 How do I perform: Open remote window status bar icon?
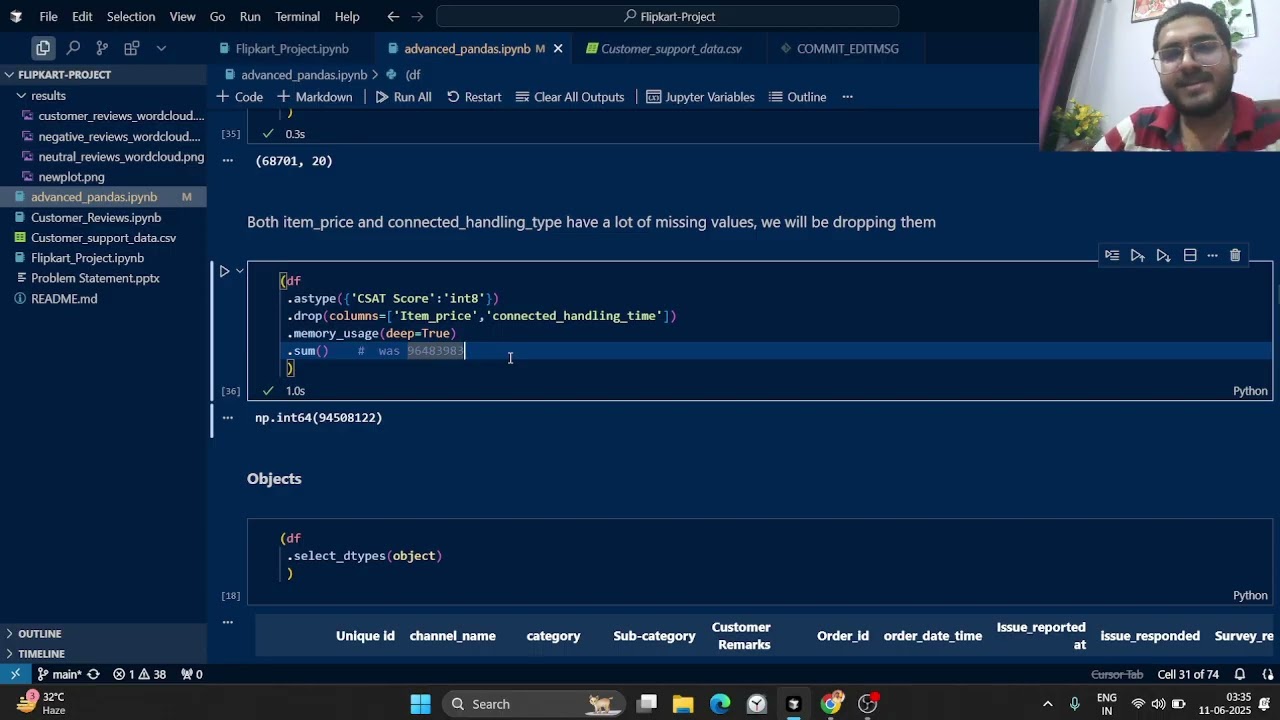(x=15, y=674)
